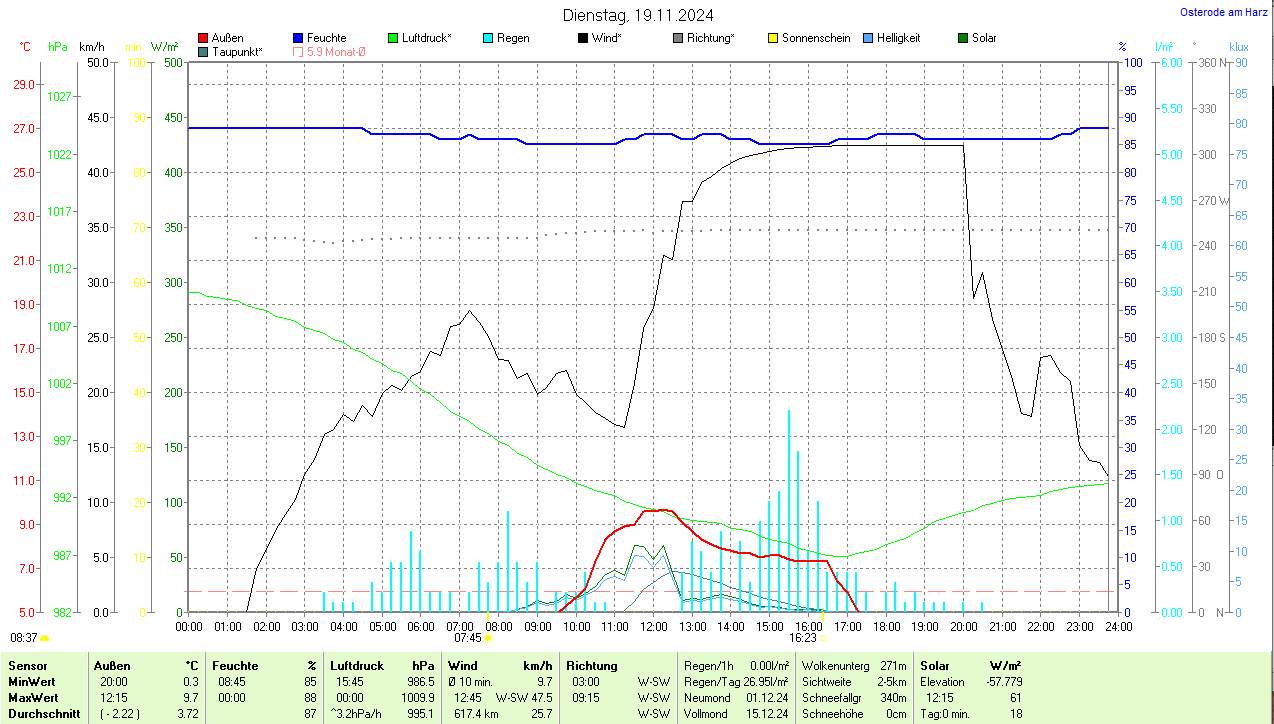The height and width of the screenshot is (724, 1274).
Task: Click the yellow Sonnenschein legend square
Action: 773,38
